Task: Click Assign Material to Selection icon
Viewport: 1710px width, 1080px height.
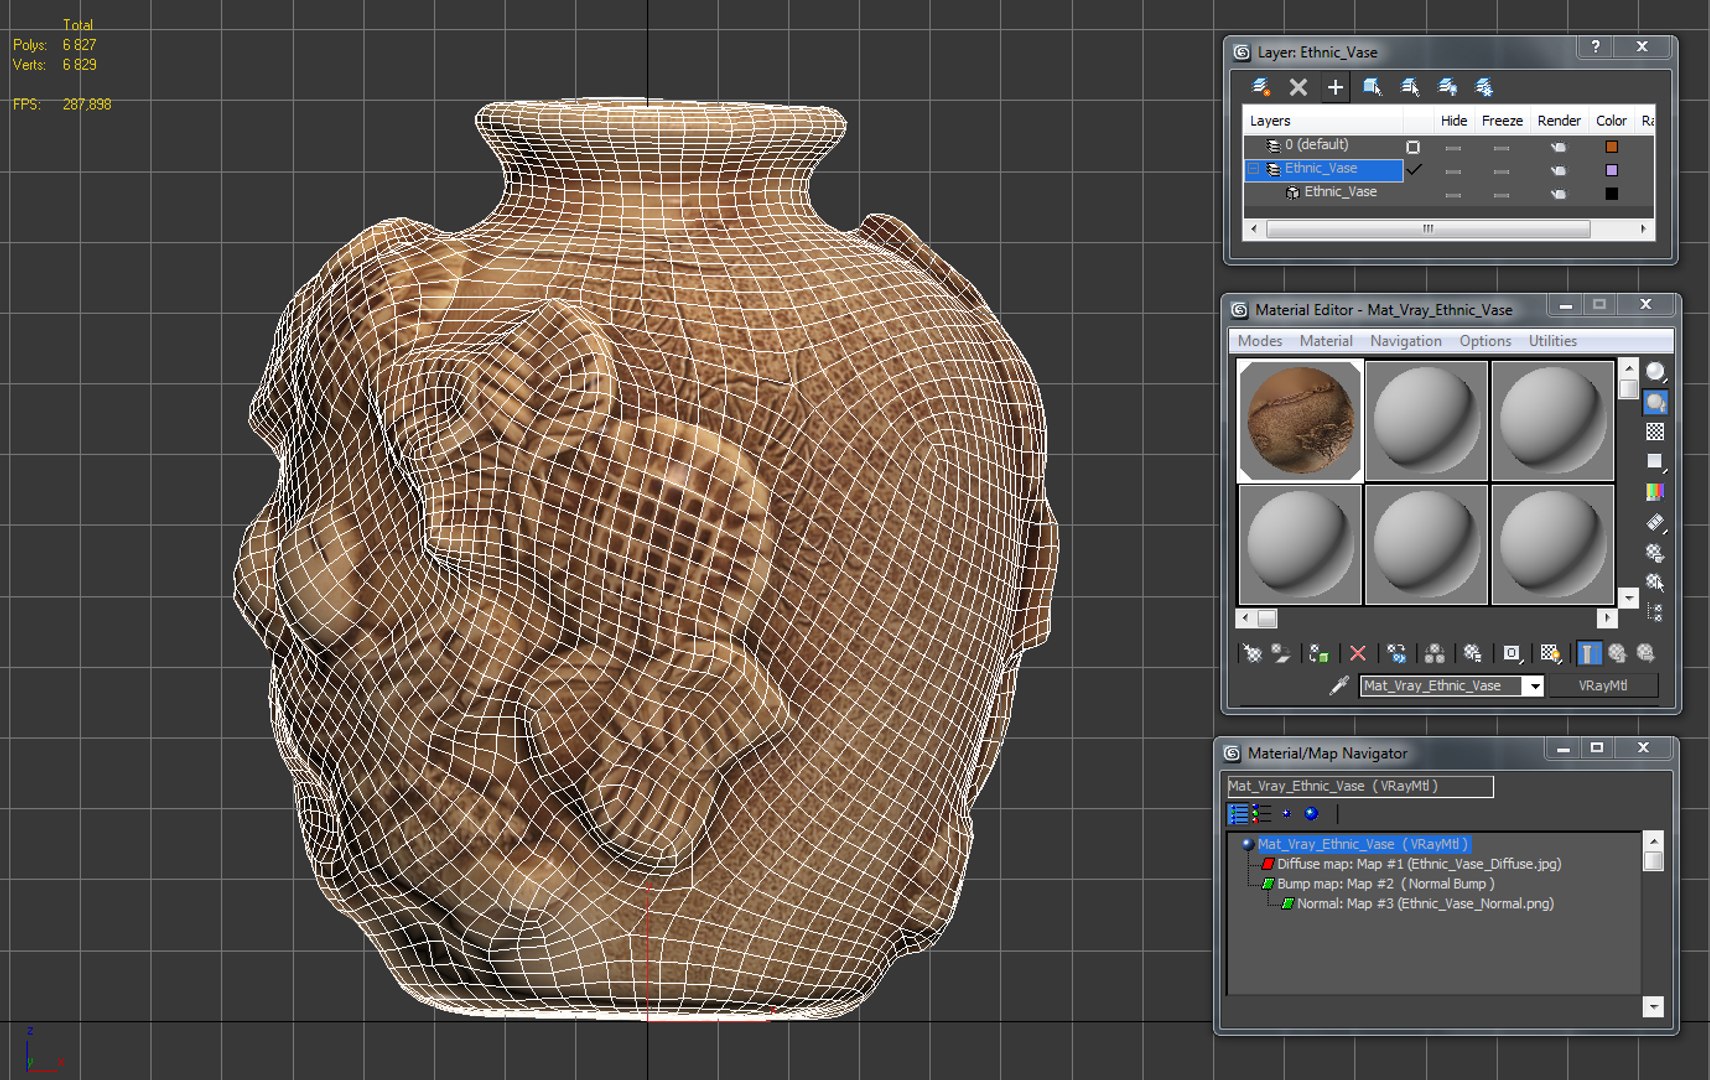Action: coord(1319,653)
